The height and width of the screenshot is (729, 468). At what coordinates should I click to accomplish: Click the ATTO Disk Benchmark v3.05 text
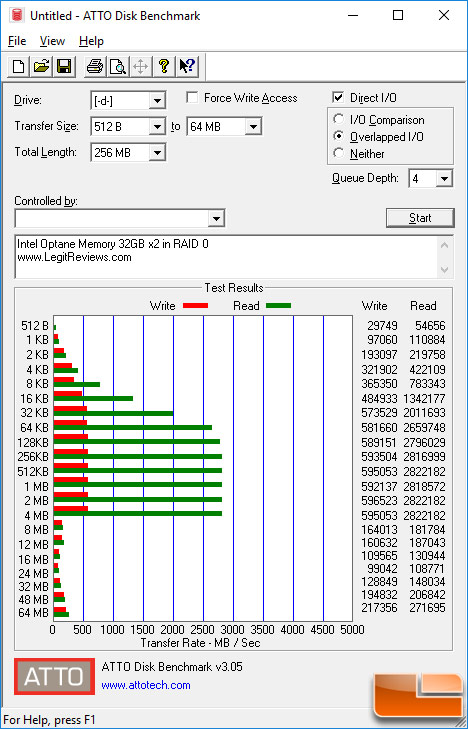(x=172, y=667)
